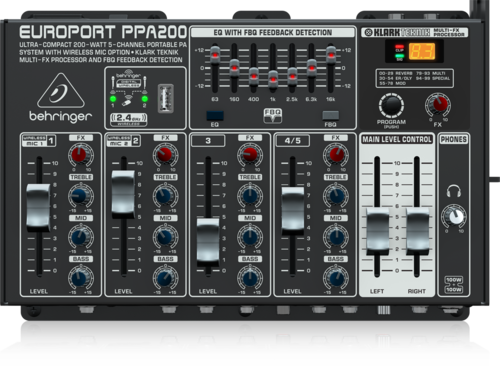
Task: Click the channel 1 BASS knob
Action: tap(80, 278)
